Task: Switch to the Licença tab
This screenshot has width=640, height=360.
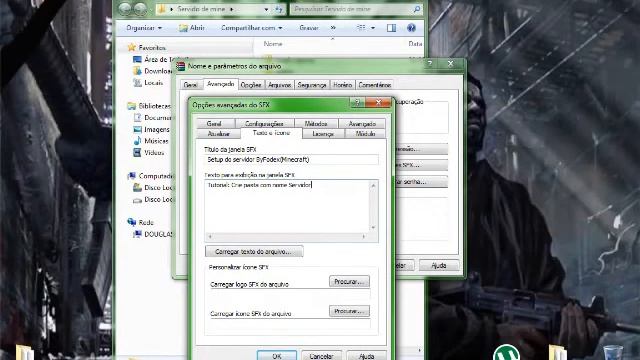Action: [323, 134]
